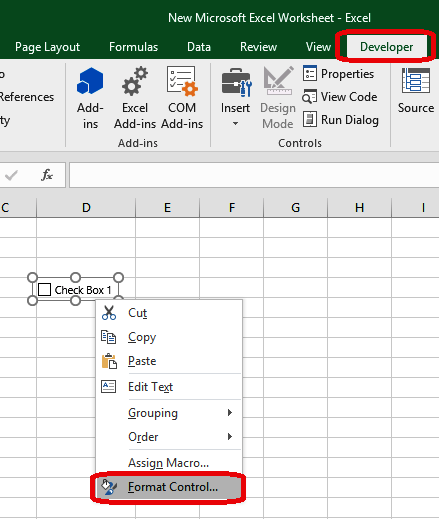Expand the Order submenu
439x519 pixels.
169,437
